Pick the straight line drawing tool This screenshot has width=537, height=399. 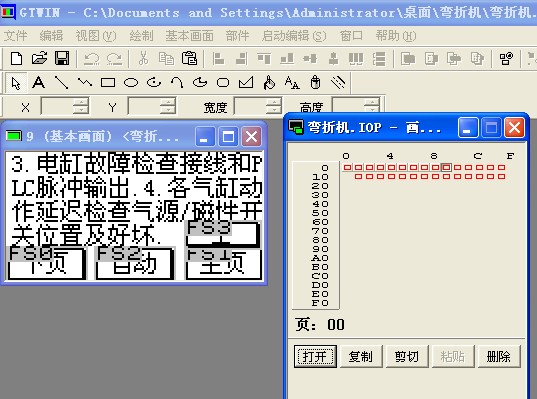click(x=62, y=83)
